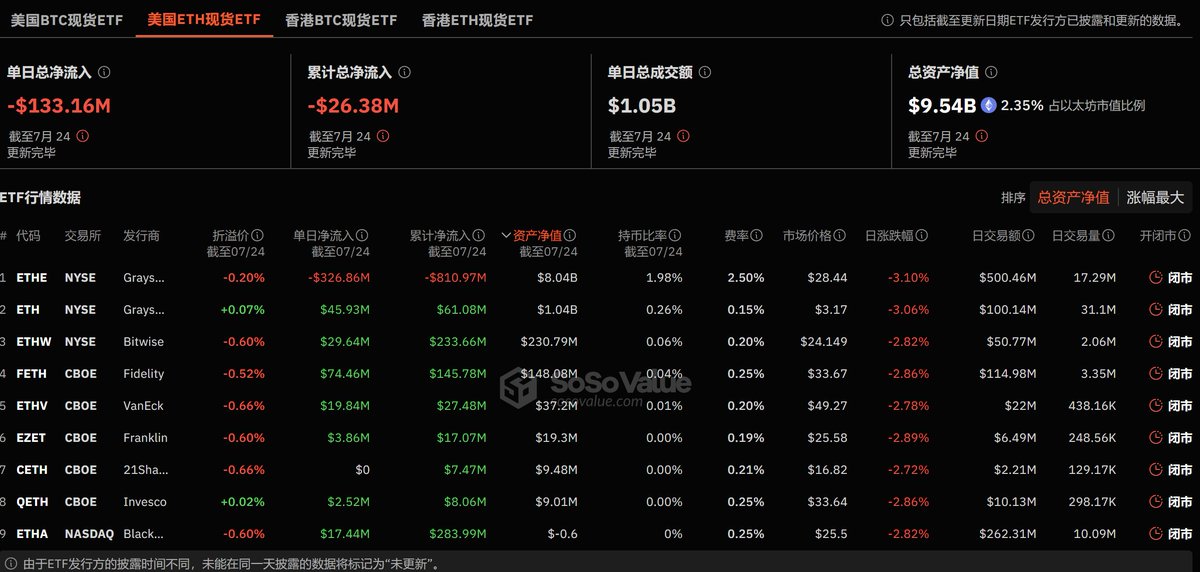The image size is (1200, 572).
Task: Click info icon next to 单日总成交额
Action: 705,73
